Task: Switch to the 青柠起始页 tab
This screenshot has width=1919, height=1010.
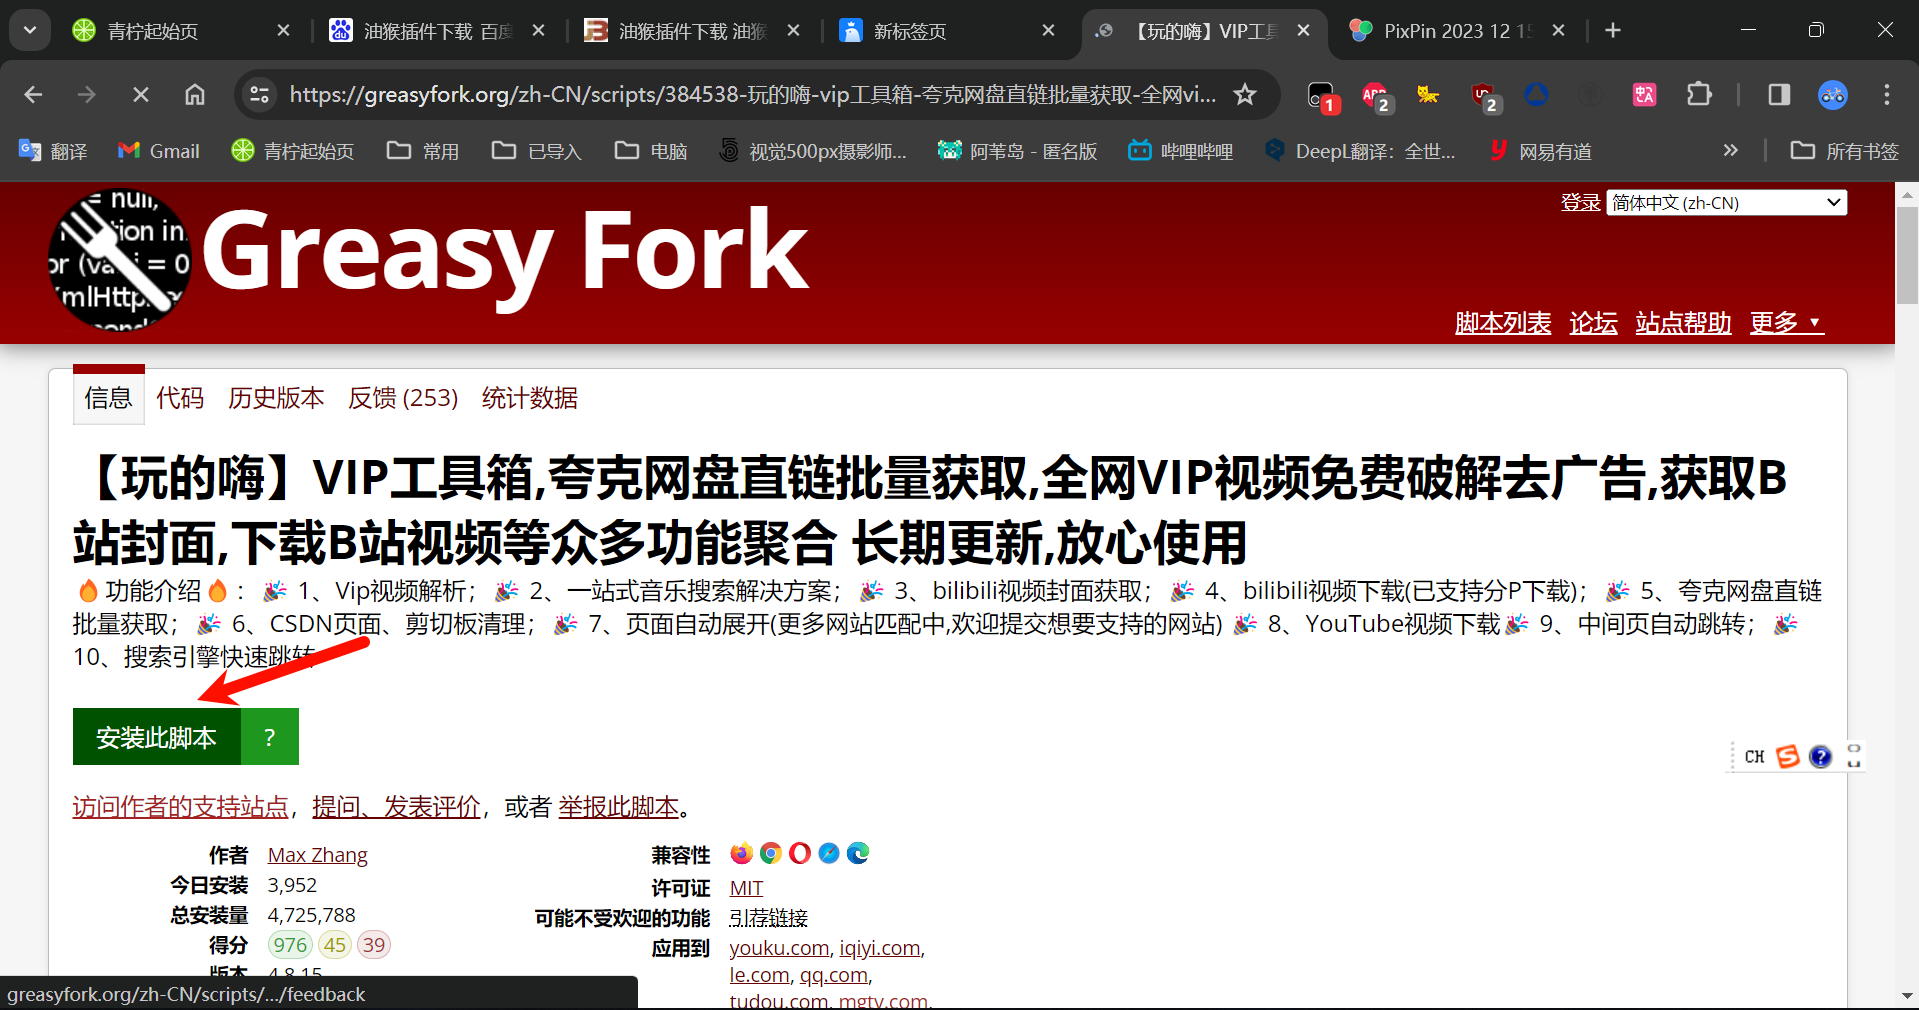Action: coord(183,31)
